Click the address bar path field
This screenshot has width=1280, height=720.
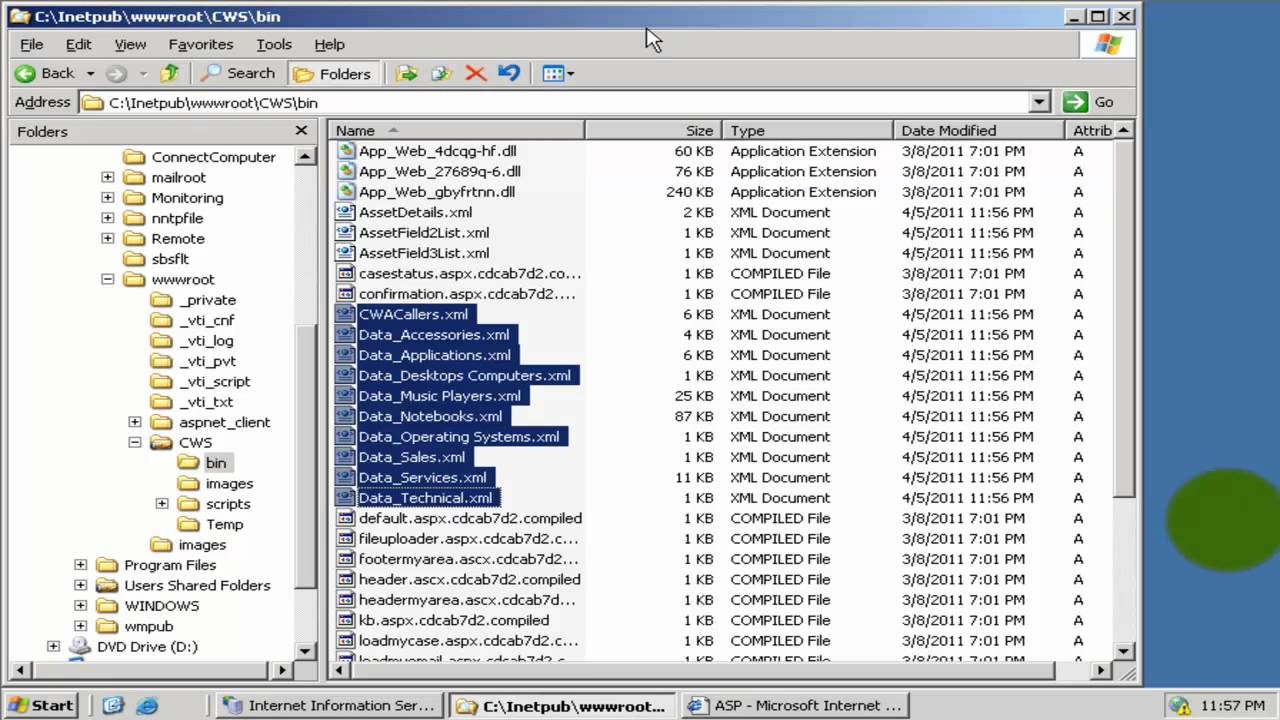click(566, 102)
